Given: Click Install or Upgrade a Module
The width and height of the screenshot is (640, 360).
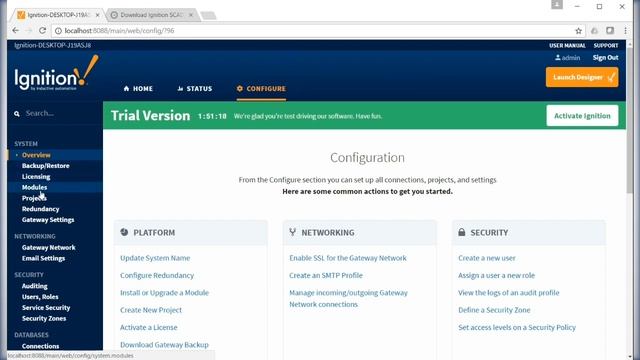Looking at the screenshot, I should tap(164, 293).
